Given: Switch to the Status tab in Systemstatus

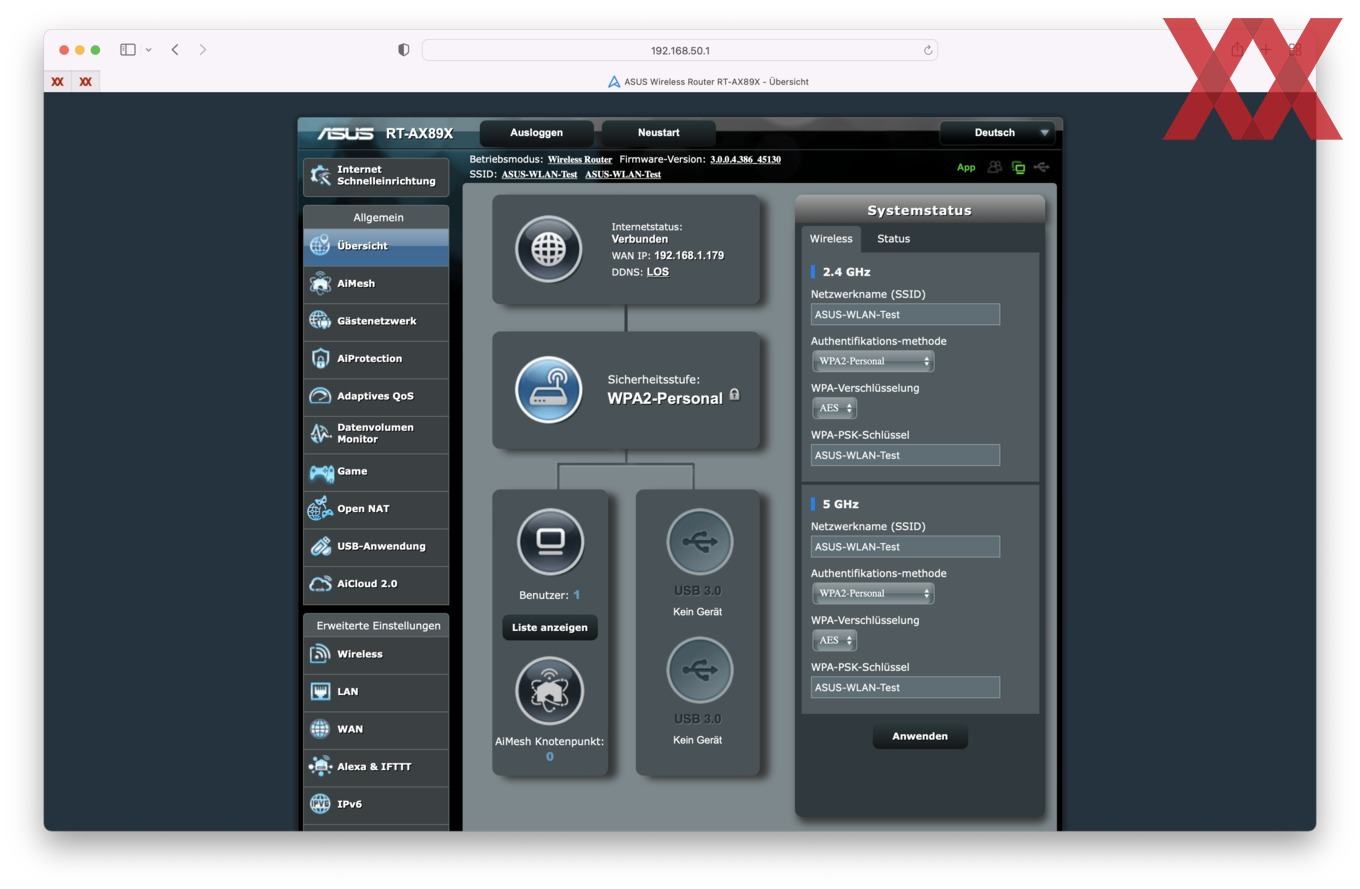Looking at the screenshot, I should tap(893, 239).
